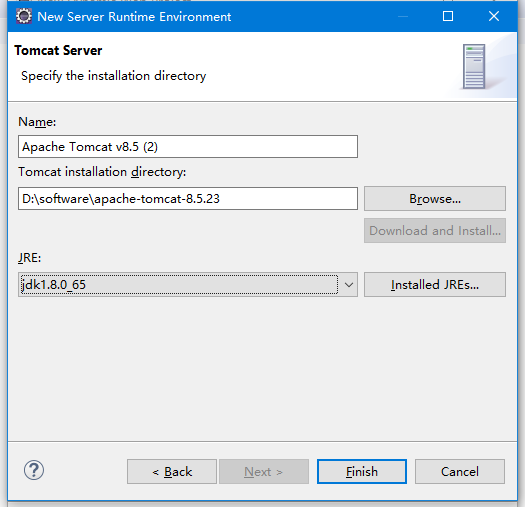The height and width of the screenshot is (507, 525).
Task: Open help via the question mark icon
Action: (x=33, y=470)
